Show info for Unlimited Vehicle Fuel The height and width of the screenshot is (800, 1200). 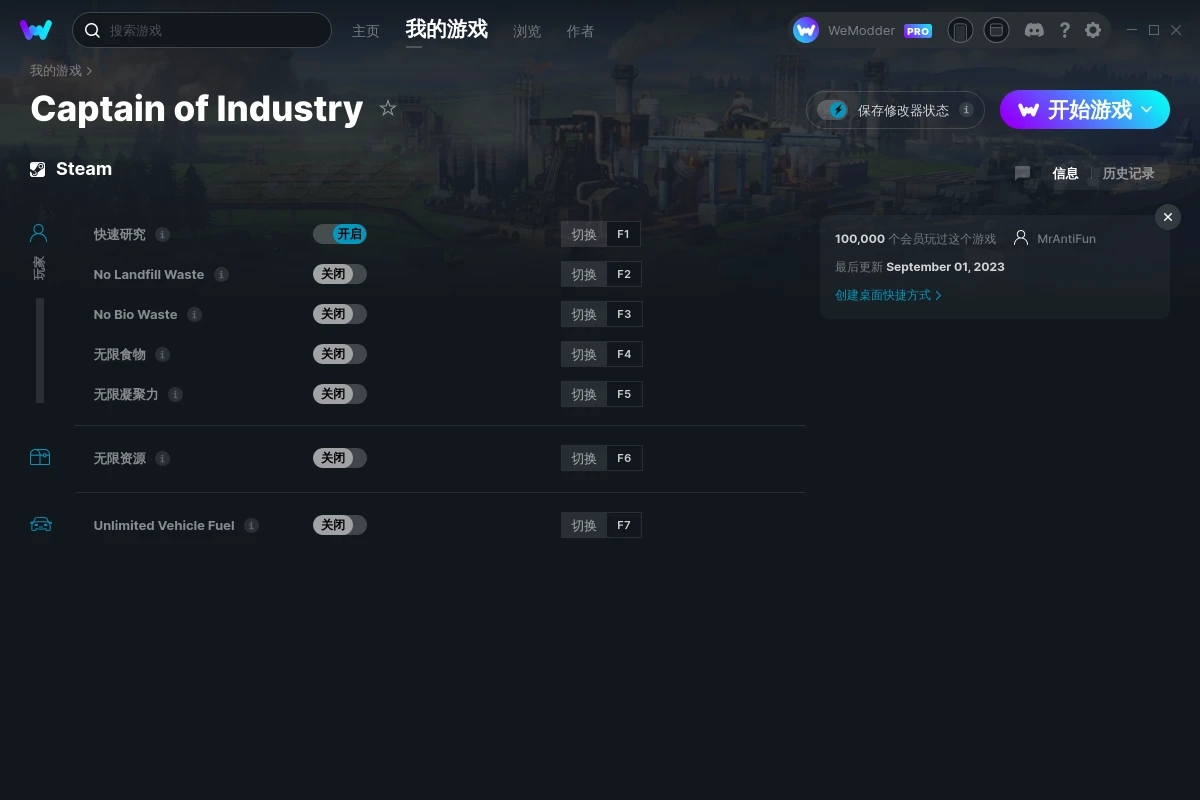(x=251, y=525)
